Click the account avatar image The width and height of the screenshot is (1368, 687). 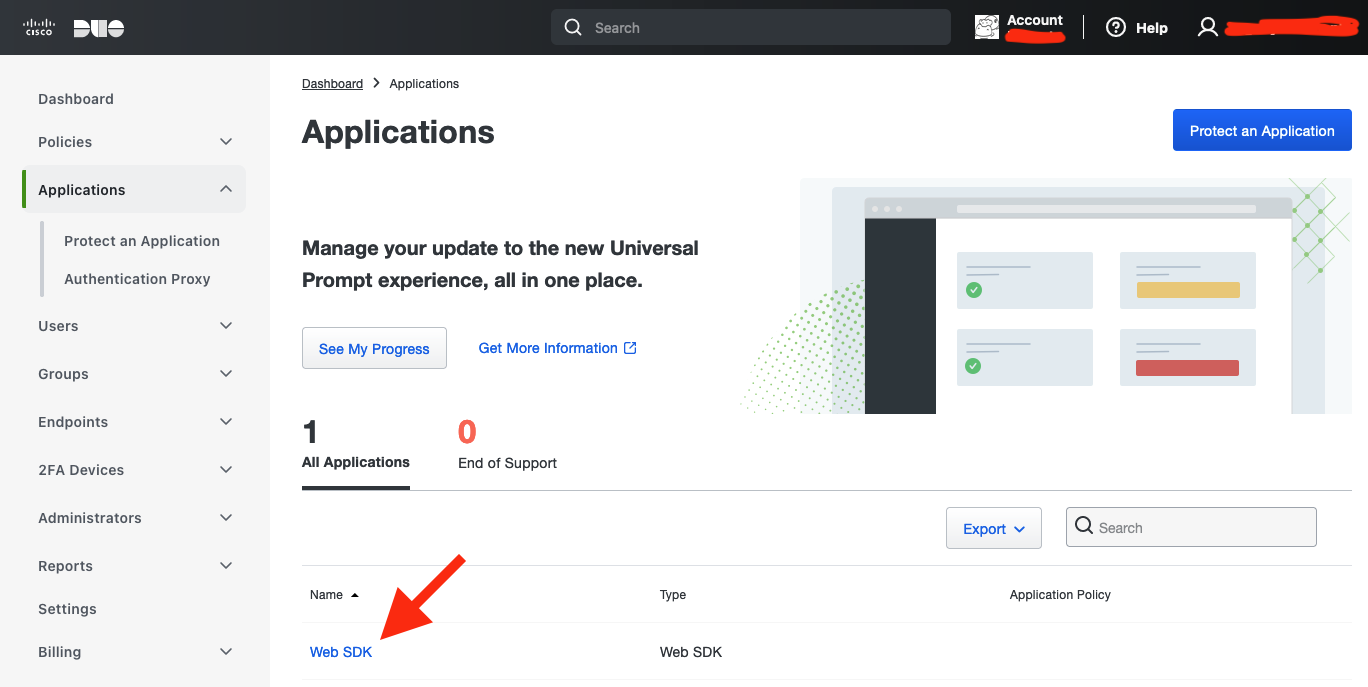click(x=987, y=28)
